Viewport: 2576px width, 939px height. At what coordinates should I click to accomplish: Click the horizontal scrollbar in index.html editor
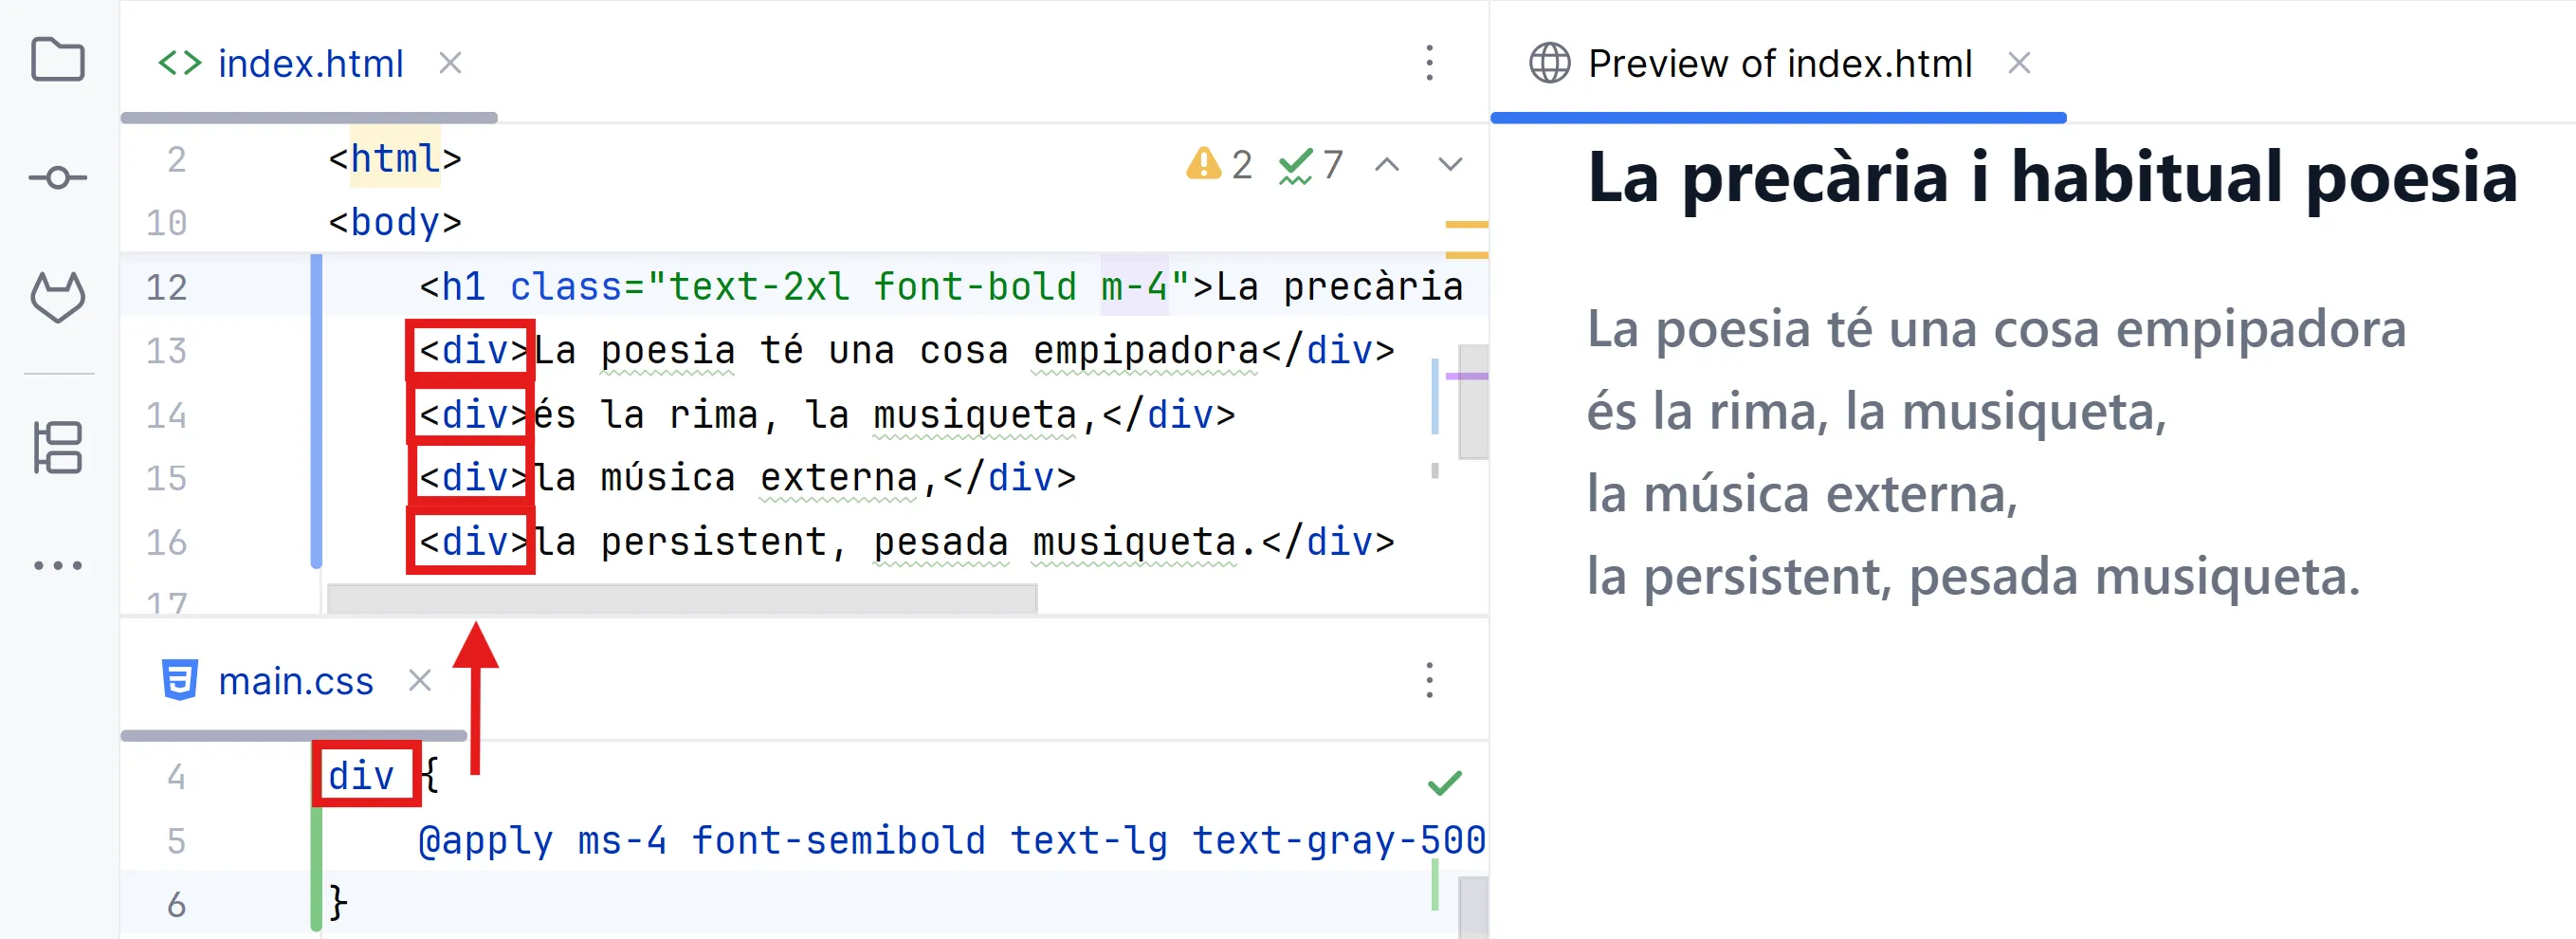681,598
